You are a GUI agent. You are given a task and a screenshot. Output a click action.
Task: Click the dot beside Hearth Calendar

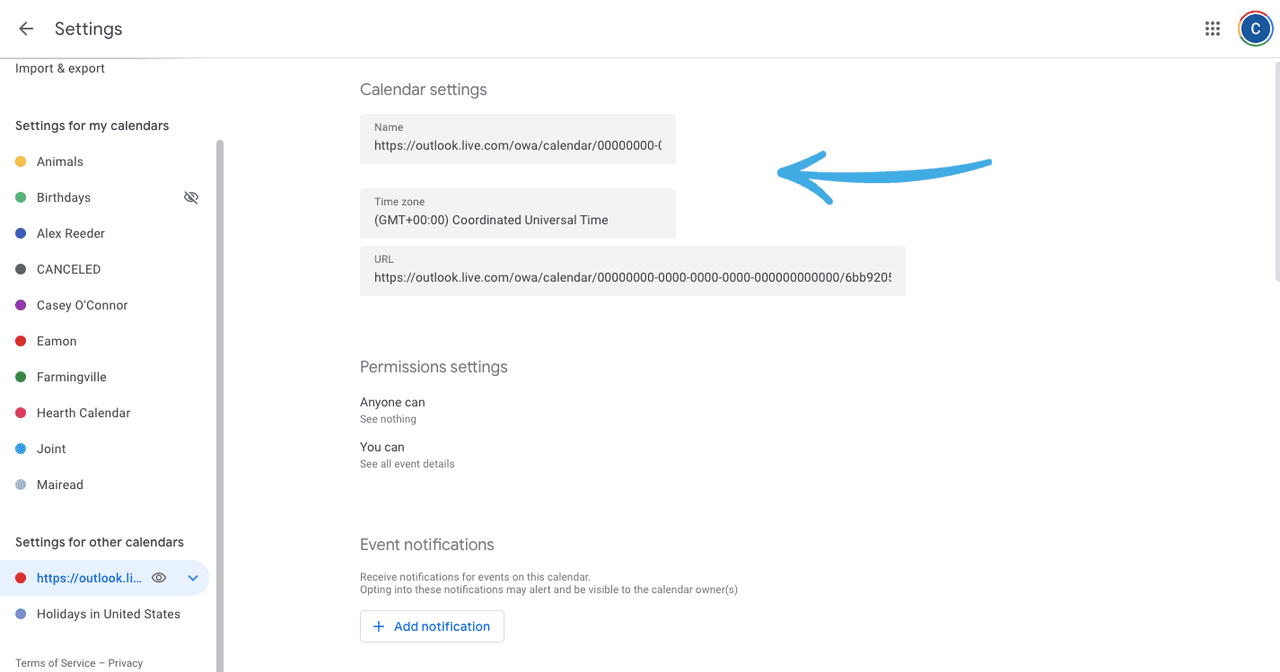click(x=22, y=412)
